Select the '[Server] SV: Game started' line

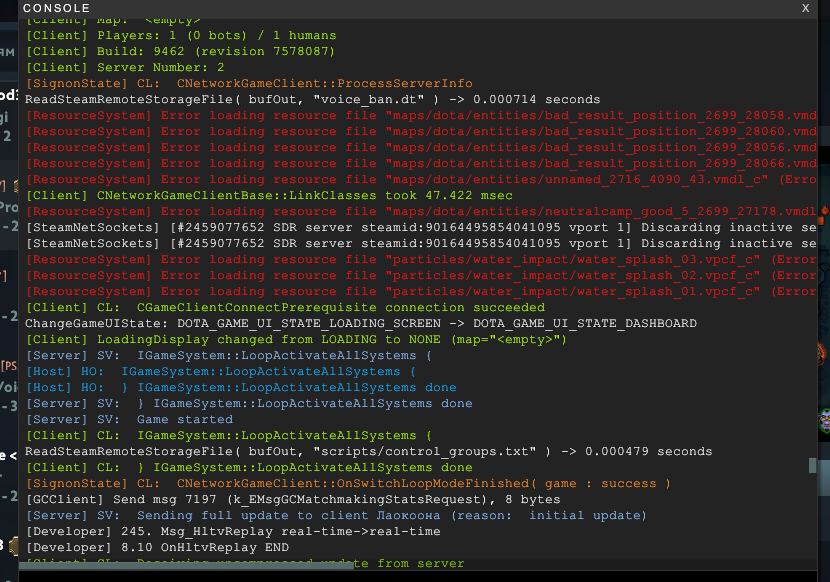(129, 419)
